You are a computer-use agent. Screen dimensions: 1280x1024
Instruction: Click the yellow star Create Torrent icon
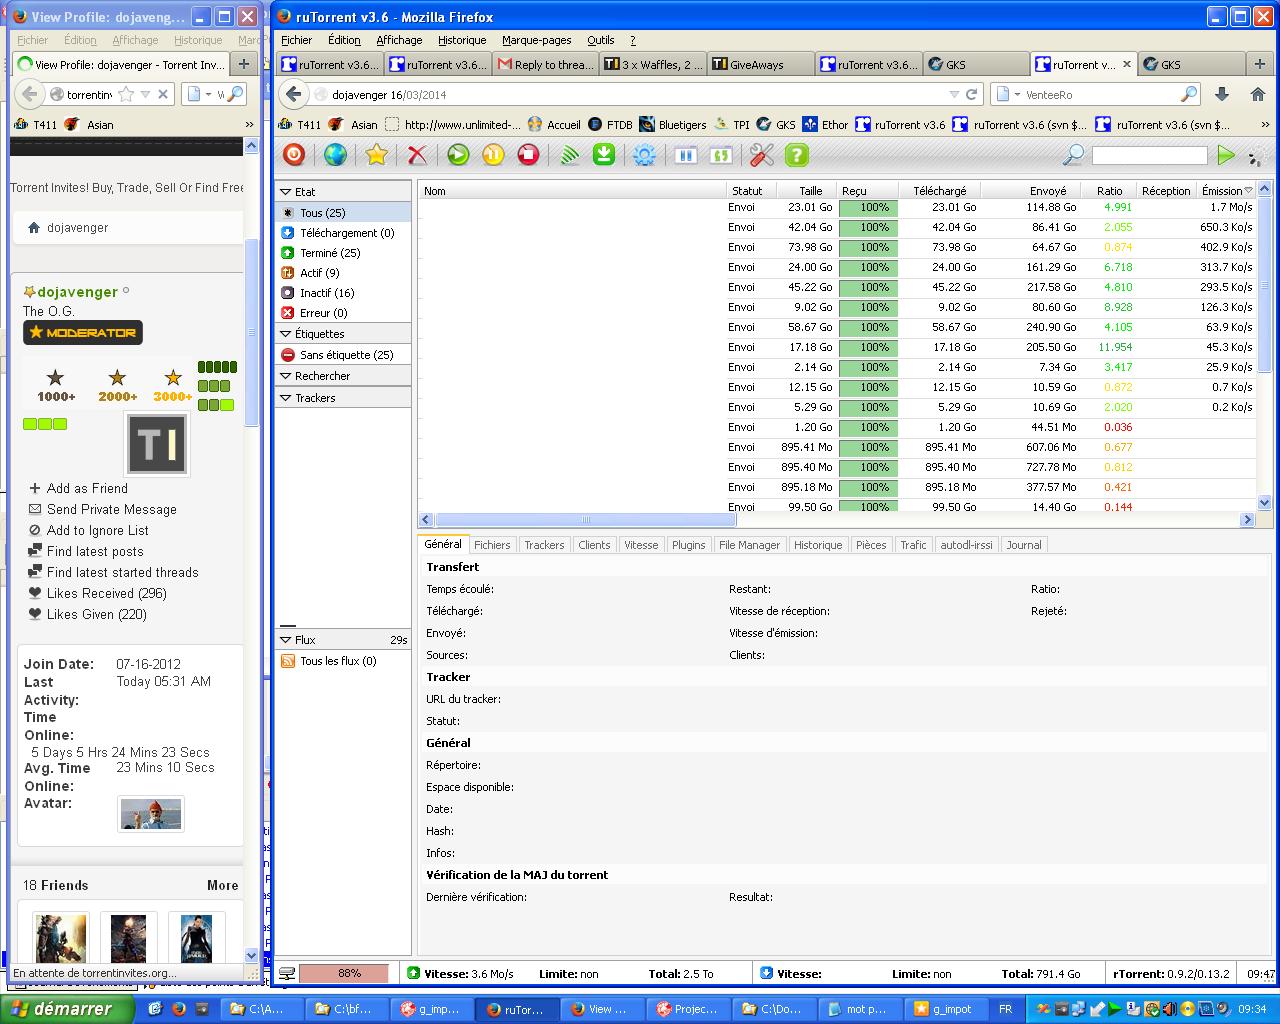click(376, 155)
